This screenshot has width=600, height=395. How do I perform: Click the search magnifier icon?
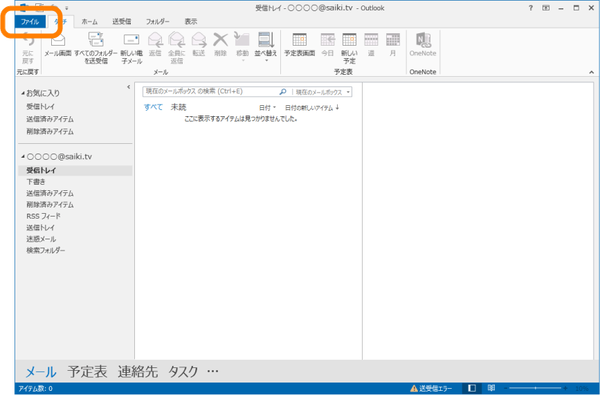pos(282,92)
